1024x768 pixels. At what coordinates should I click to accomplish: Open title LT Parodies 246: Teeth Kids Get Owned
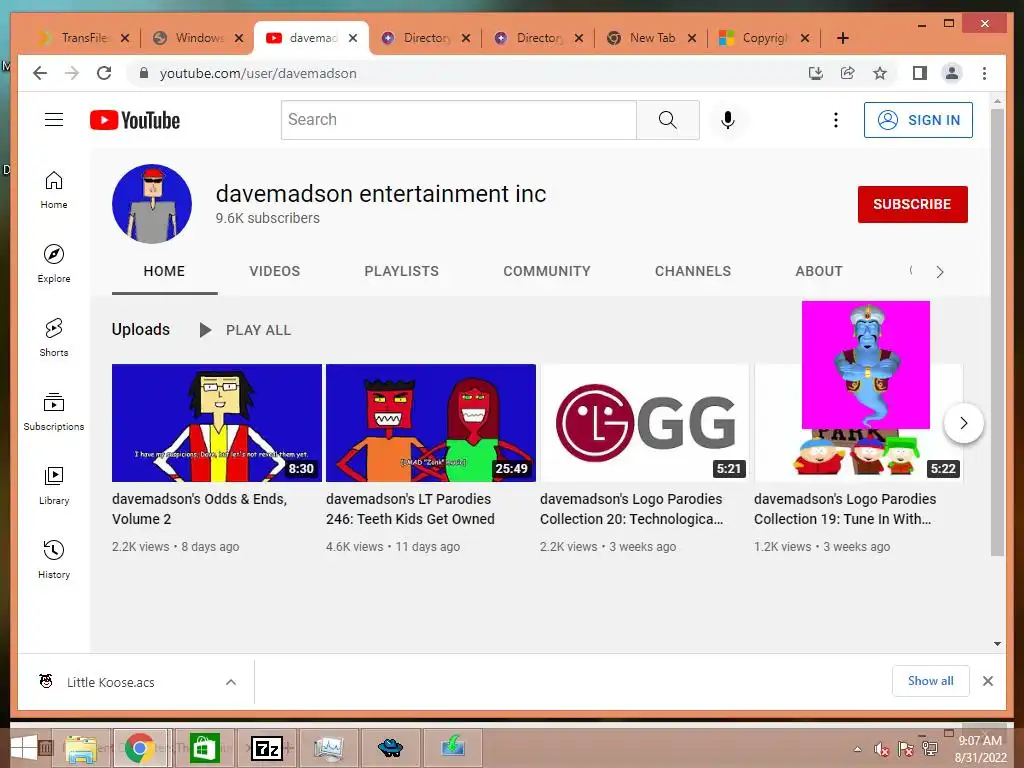pyautogui.click(x=410, y=509)
